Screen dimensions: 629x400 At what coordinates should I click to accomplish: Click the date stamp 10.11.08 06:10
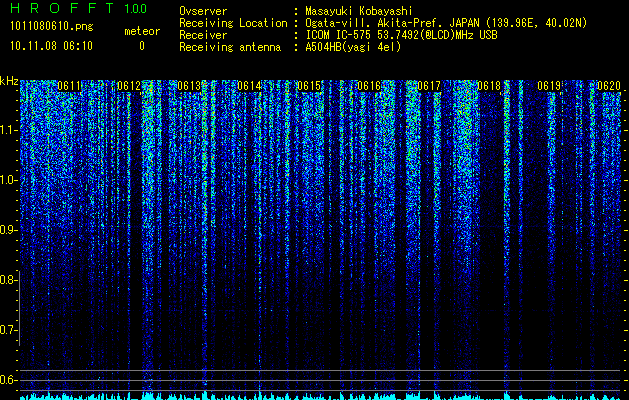coord(51,46)
